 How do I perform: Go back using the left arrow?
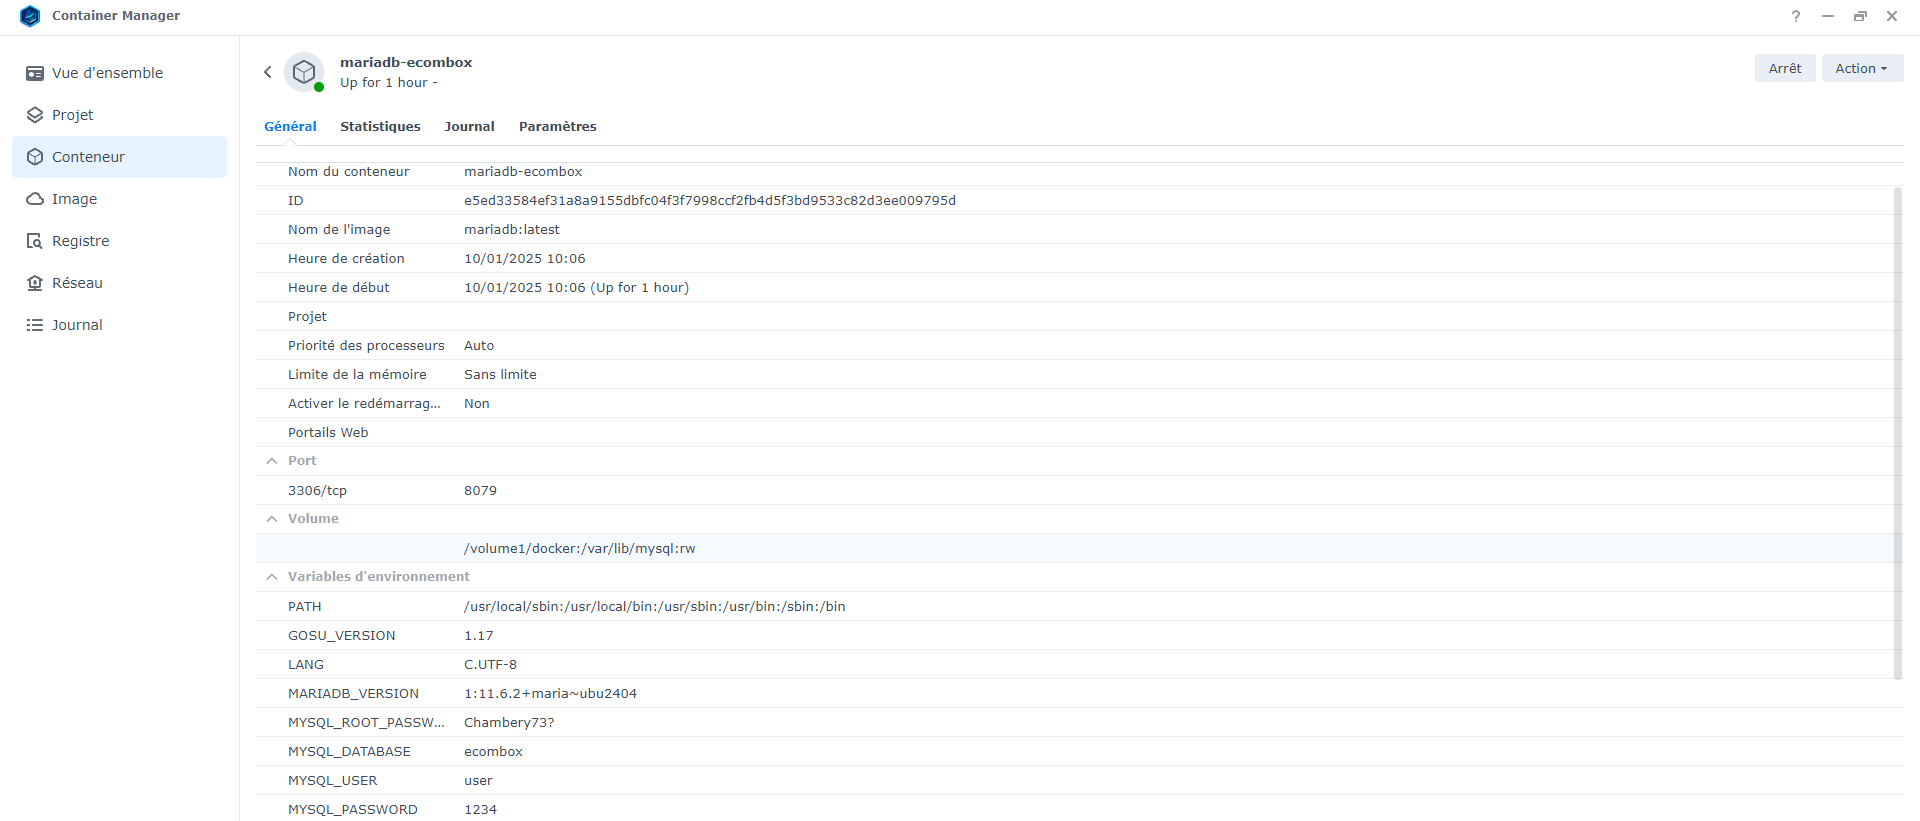click(x=268, y=72)
